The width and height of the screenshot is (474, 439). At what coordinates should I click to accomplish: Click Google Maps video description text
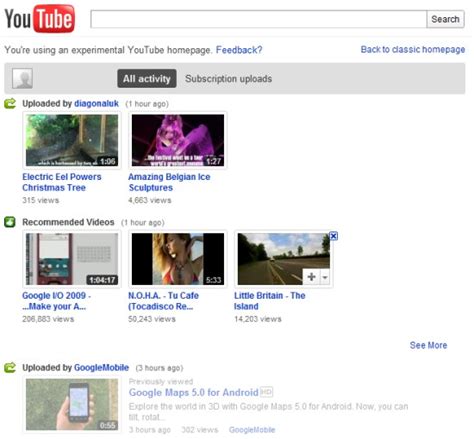[x=268, y=412]
